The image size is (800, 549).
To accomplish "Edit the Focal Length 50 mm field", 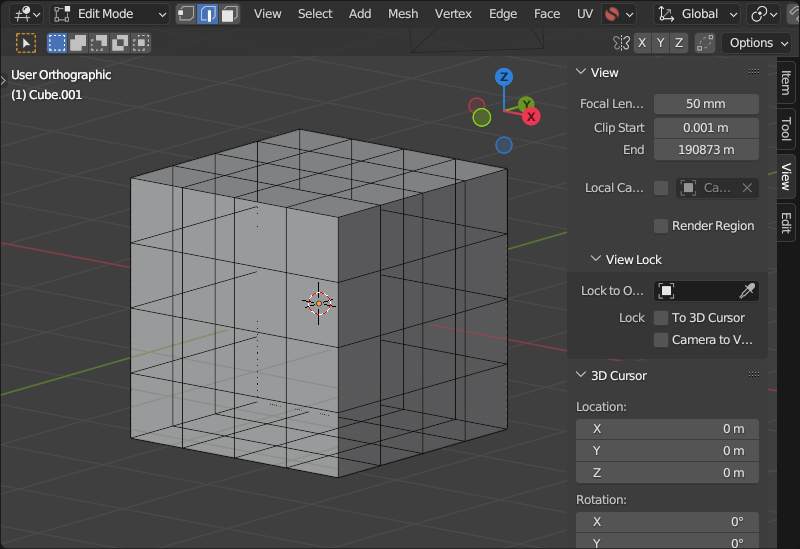I will tap(706, 104).
